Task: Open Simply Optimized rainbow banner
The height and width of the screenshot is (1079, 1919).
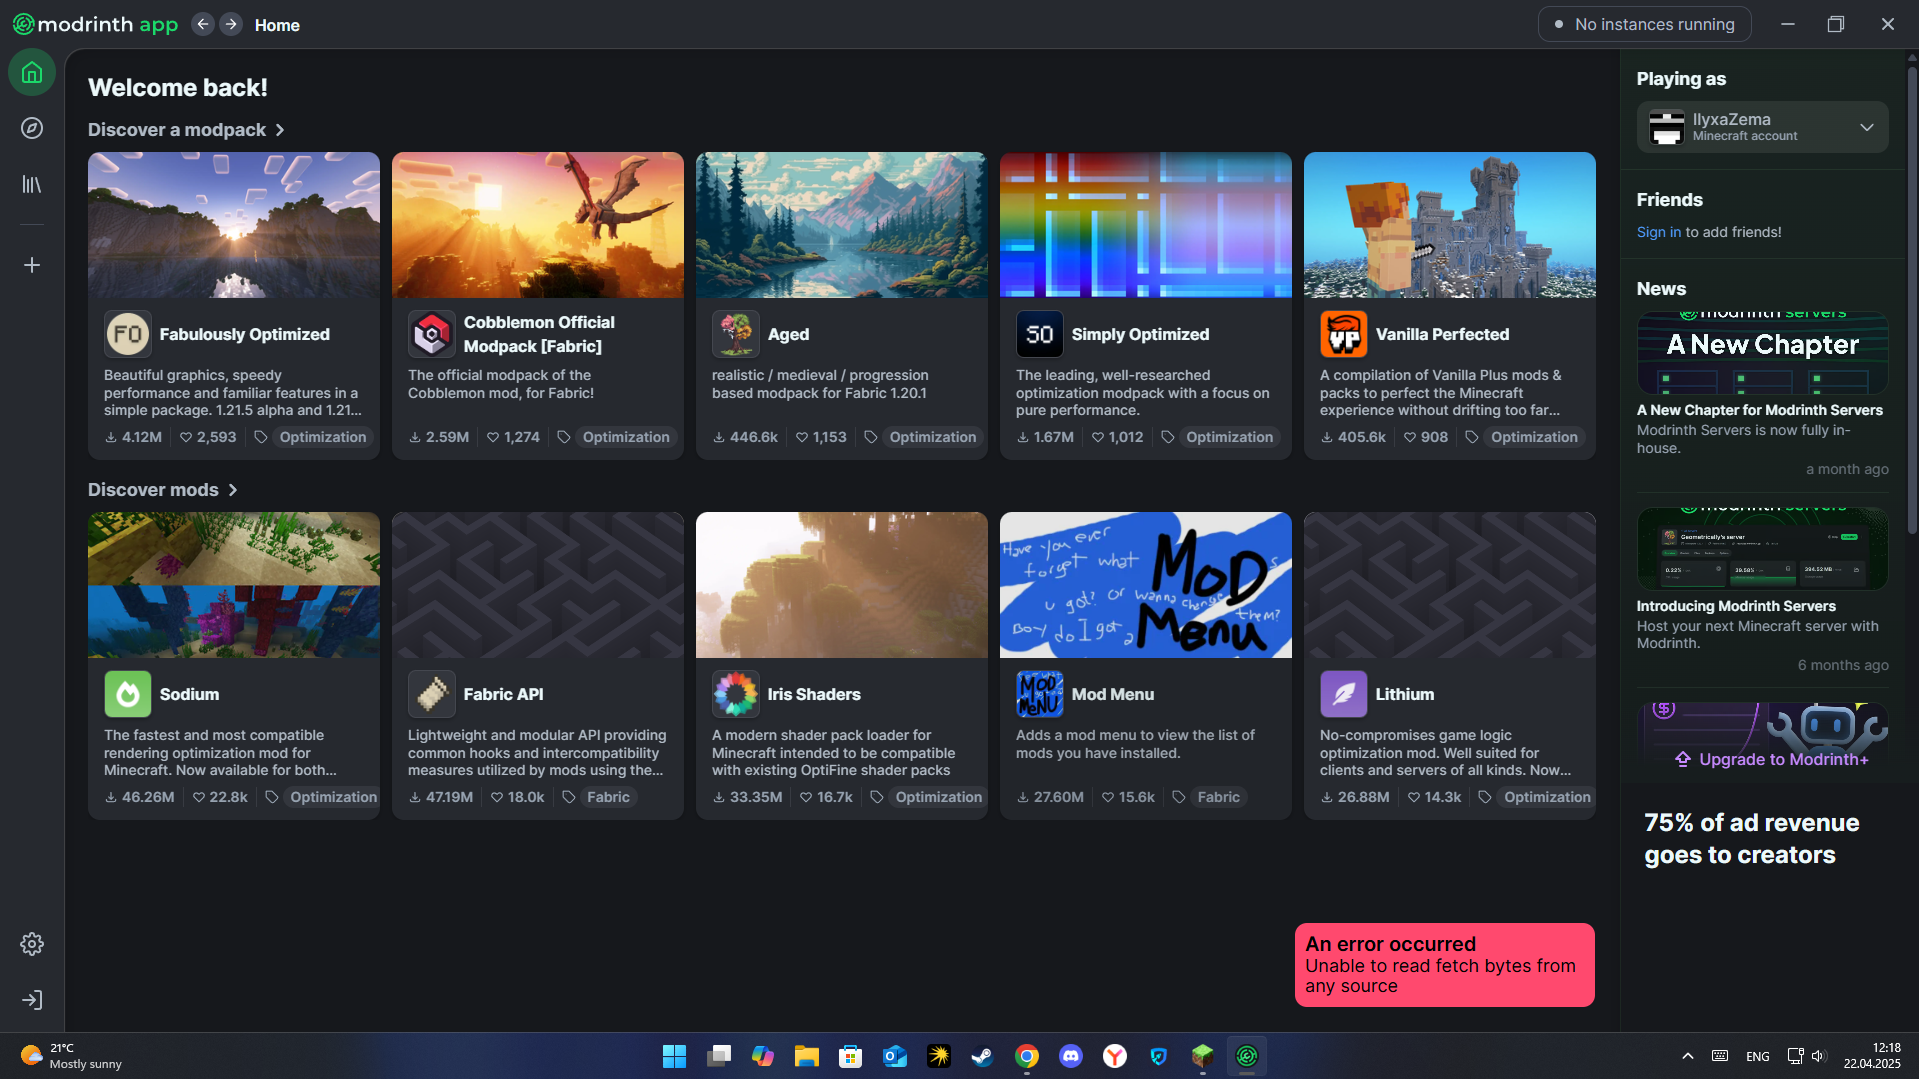Action: point(1146,225)
